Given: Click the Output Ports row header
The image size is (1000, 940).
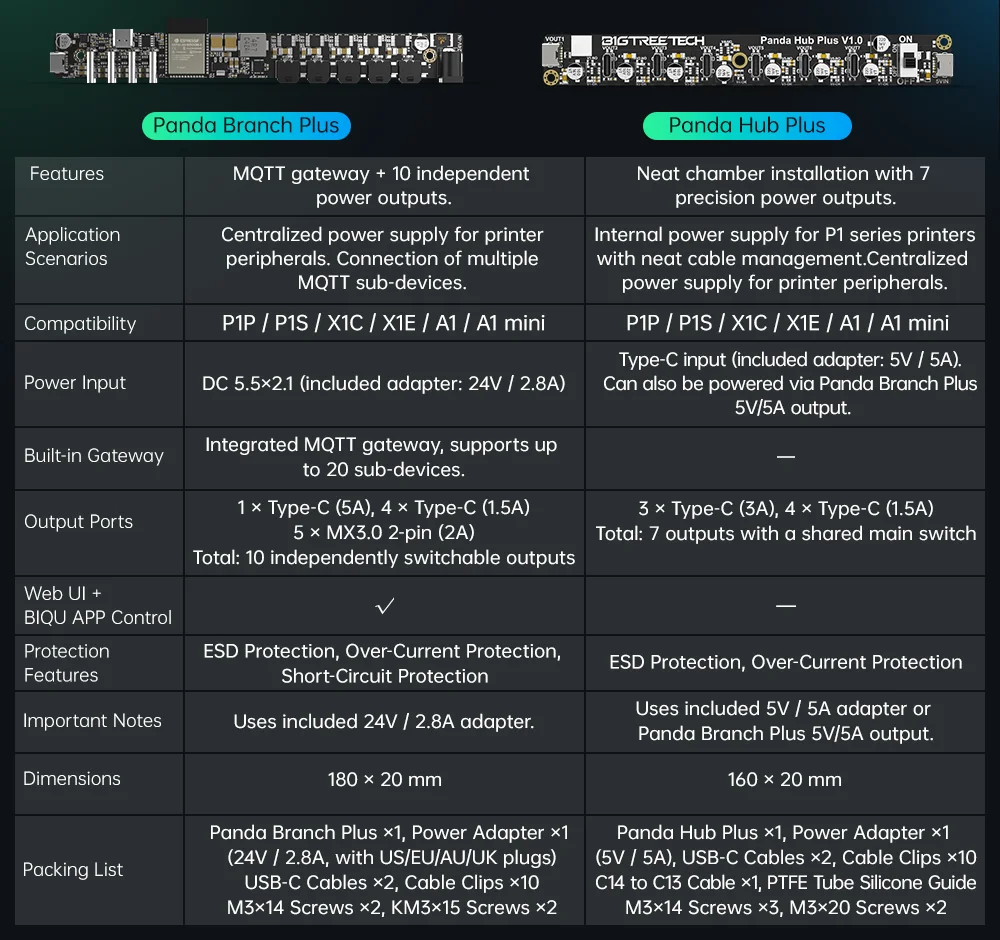Looking at the screenshot, I should point(78,522).
